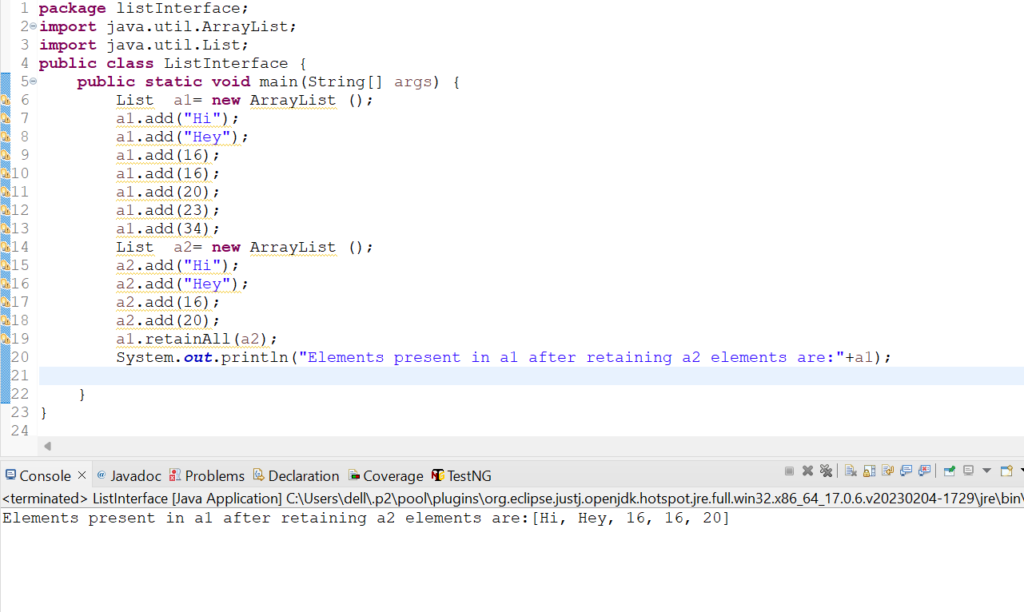Click the Terminate button in Console toolbar

[x=789, y=471]
